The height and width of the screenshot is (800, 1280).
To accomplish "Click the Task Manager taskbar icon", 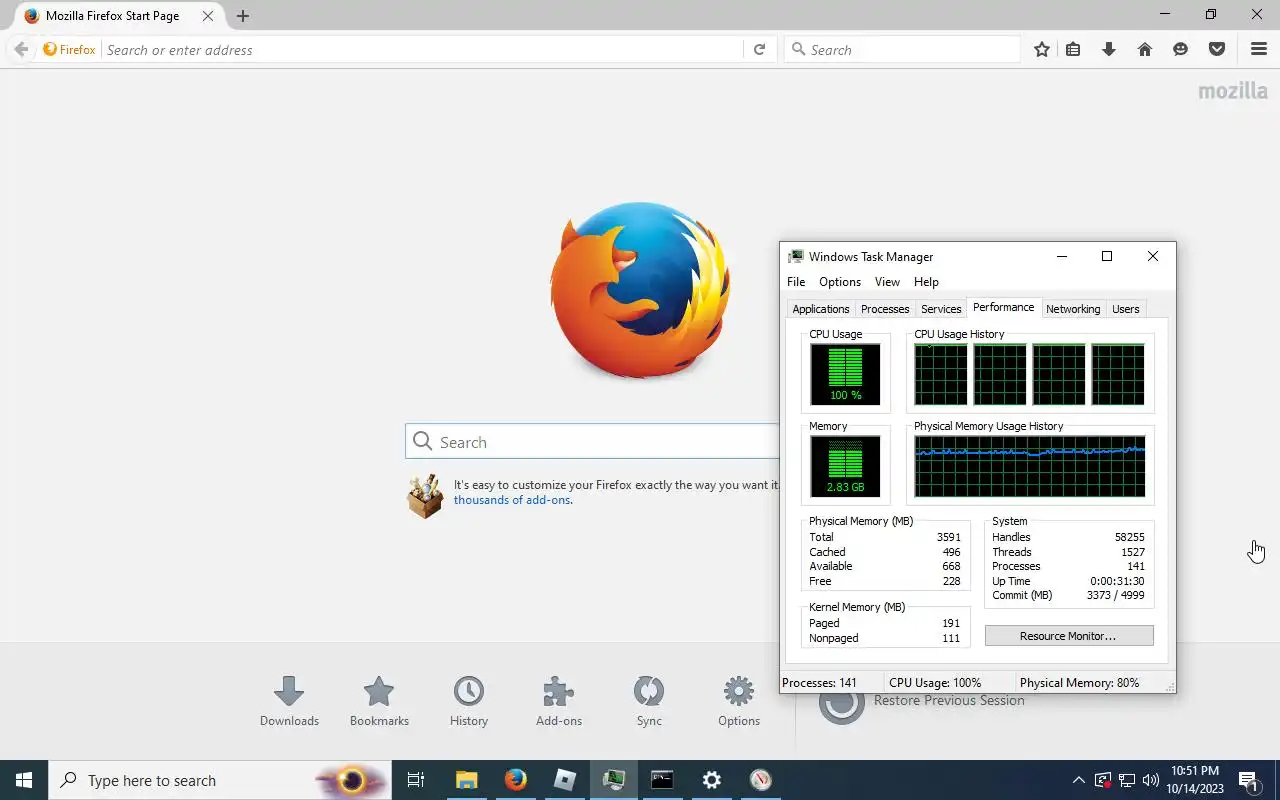I will click(613, 780).
